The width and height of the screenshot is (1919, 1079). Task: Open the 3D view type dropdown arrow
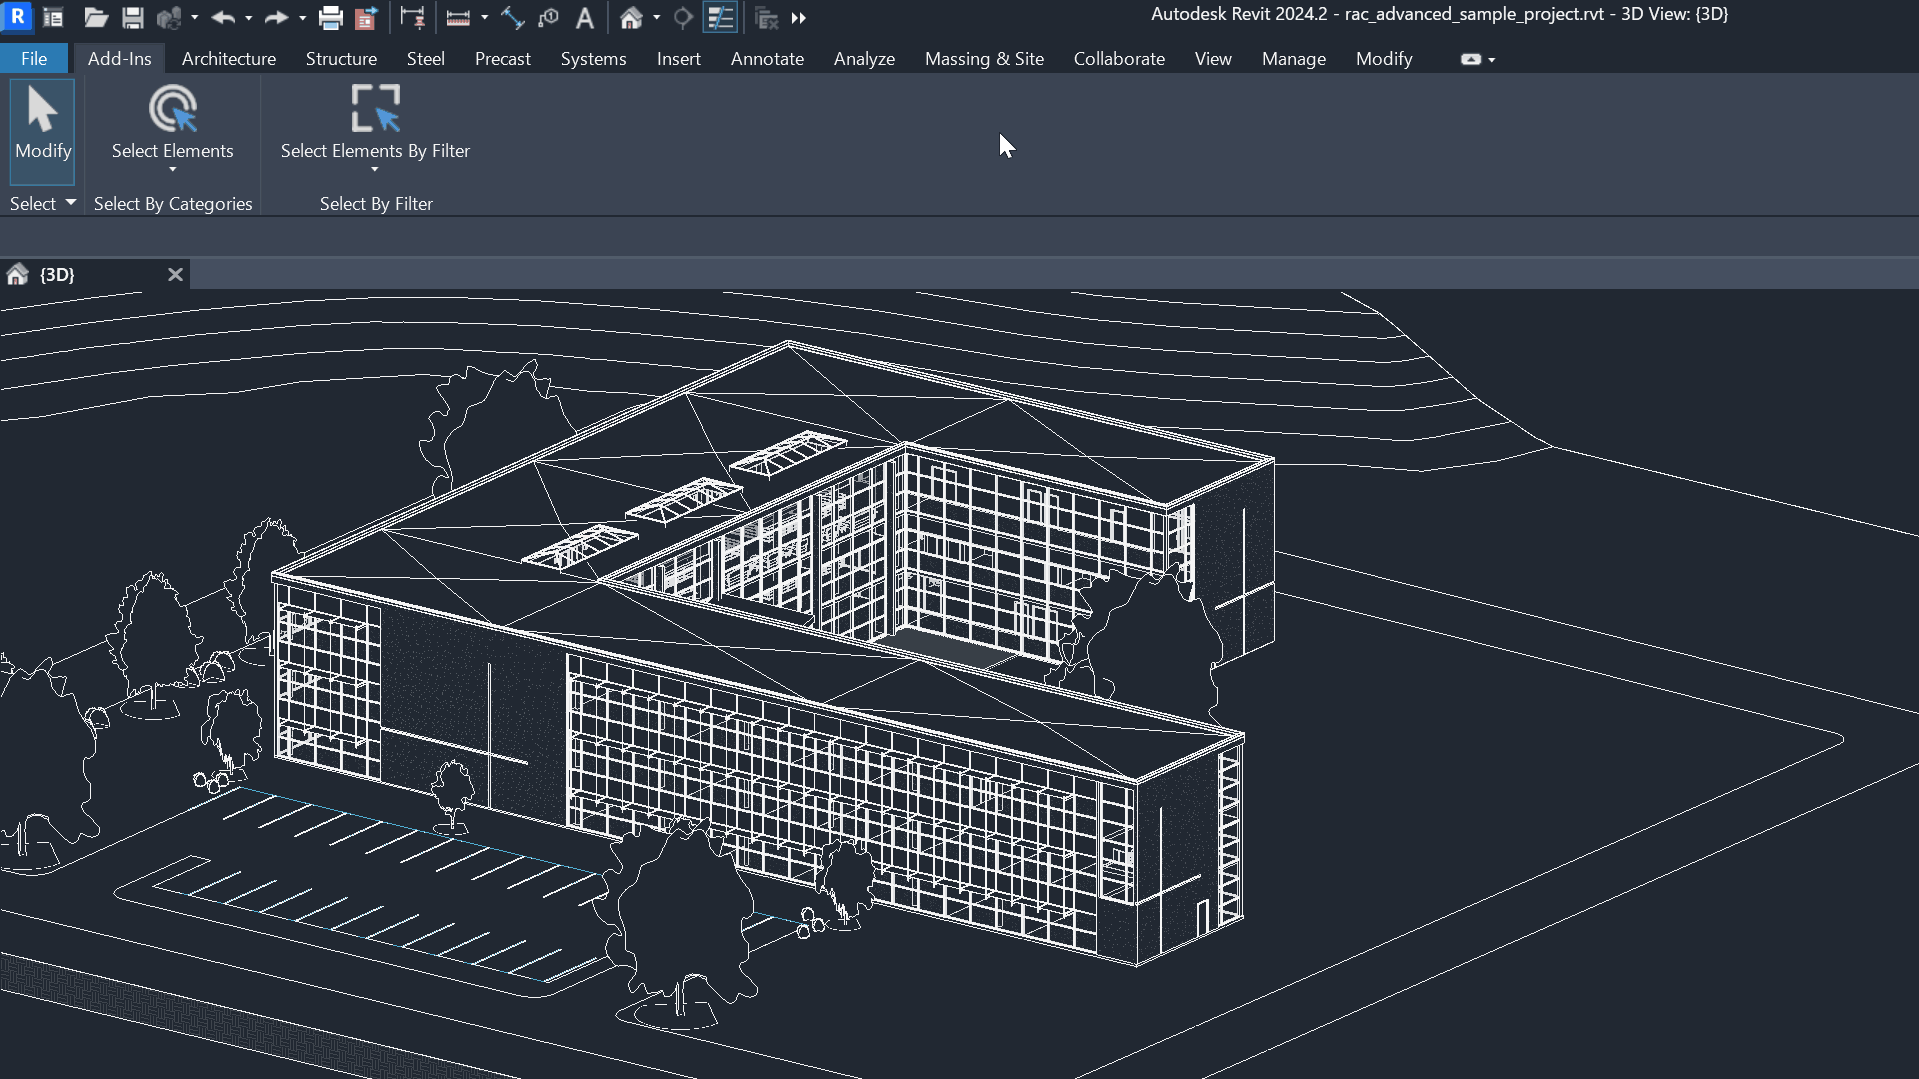pyautogui.click(x=657, y=18)
